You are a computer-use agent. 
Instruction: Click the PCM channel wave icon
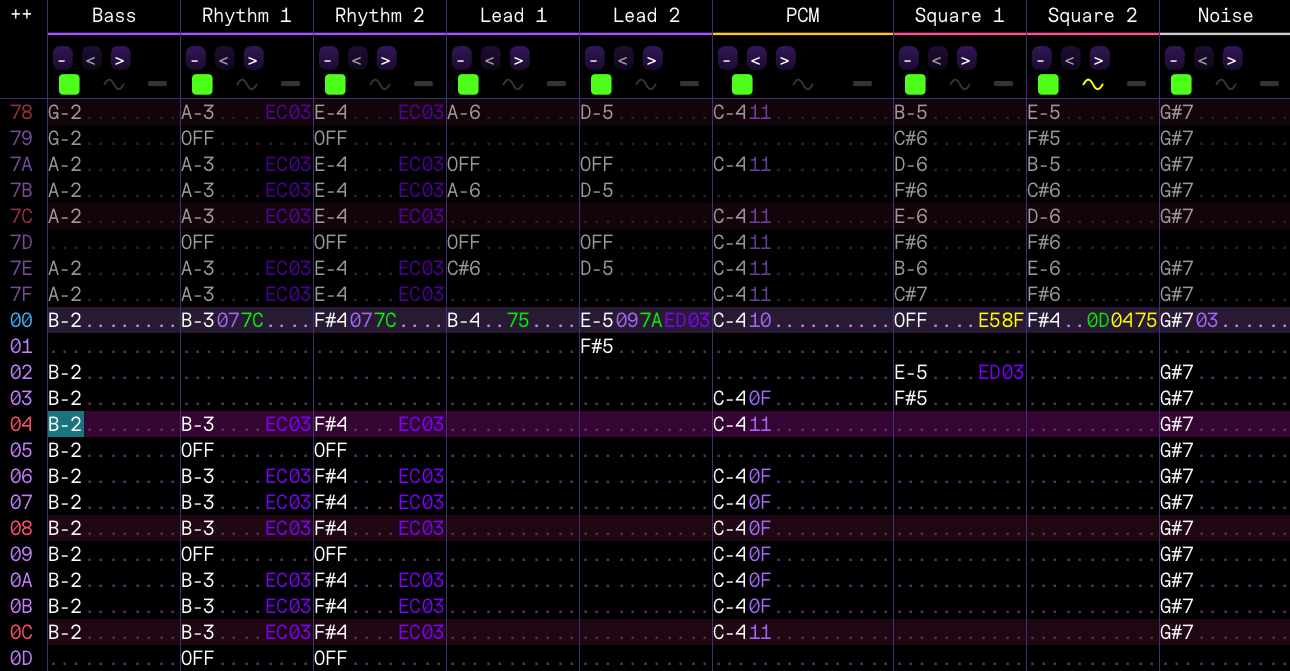point(802,84)
